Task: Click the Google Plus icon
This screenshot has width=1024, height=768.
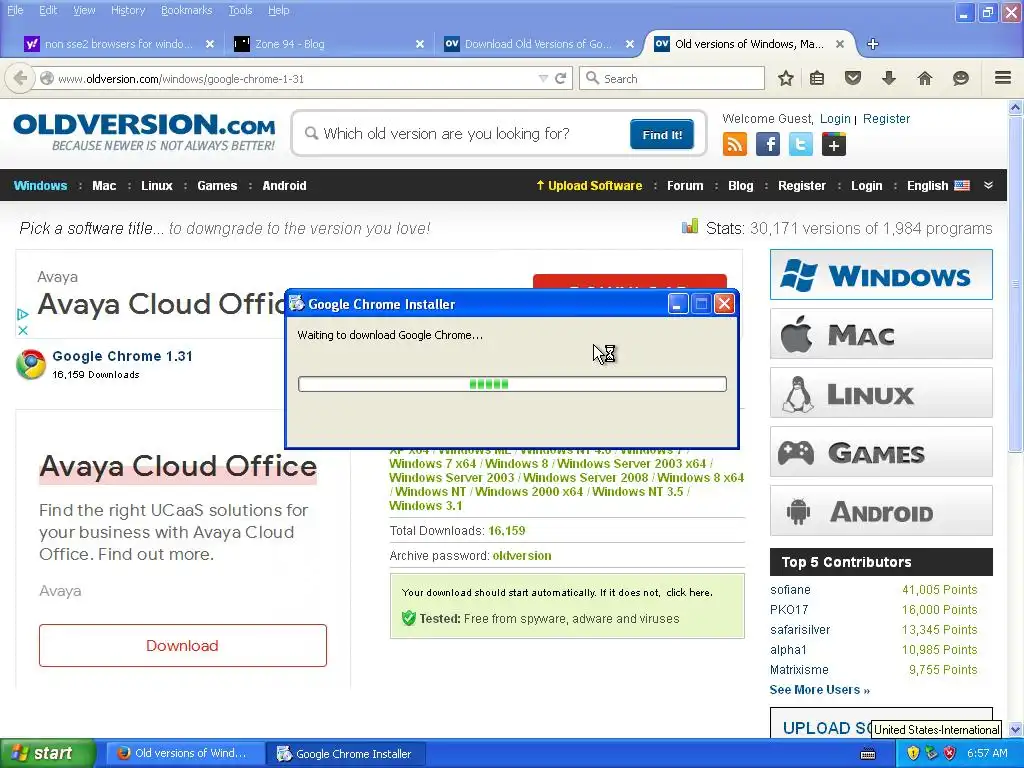Action: [834, 144]
